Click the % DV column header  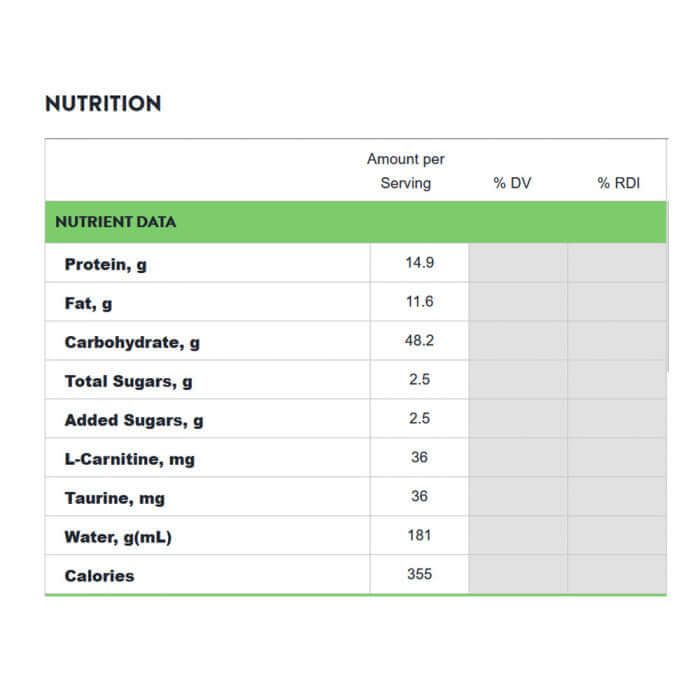click(512, 183)
